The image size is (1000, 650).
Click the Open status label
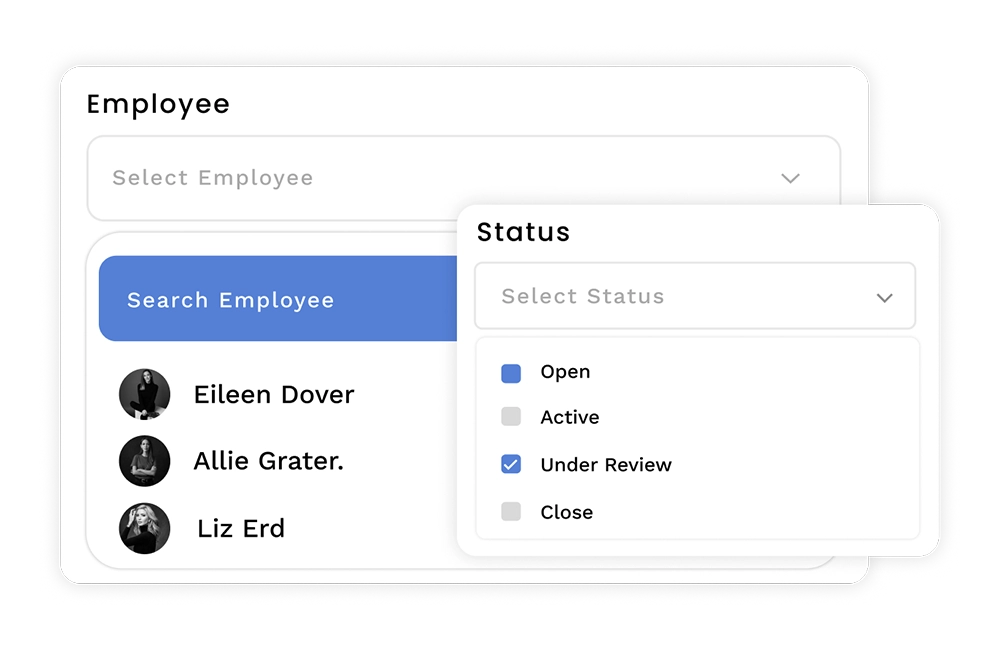565,372
